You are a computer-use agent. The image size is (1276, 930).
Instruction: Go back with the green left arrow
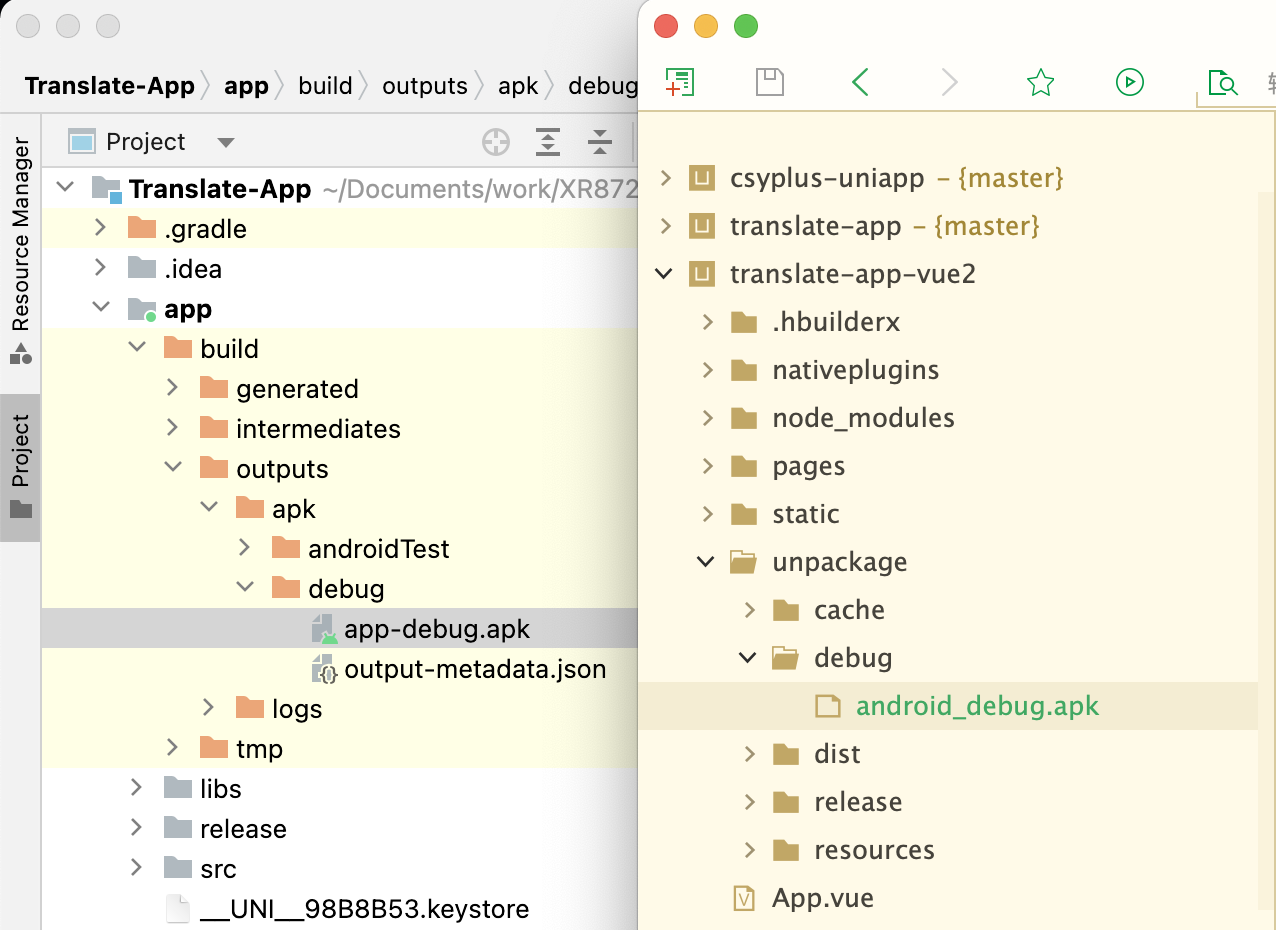pyautogui.click(x=860, y=82)
